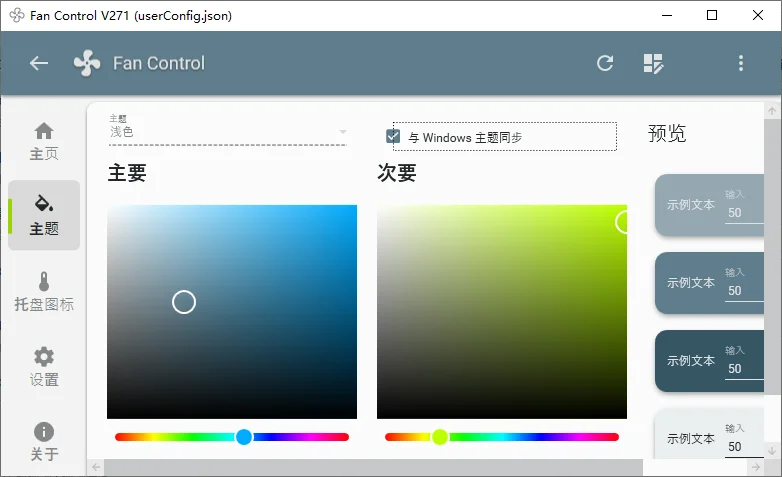Click the 次要 color picker circle handle
Screen dimensions: 782x477
(x=621, y=222)
